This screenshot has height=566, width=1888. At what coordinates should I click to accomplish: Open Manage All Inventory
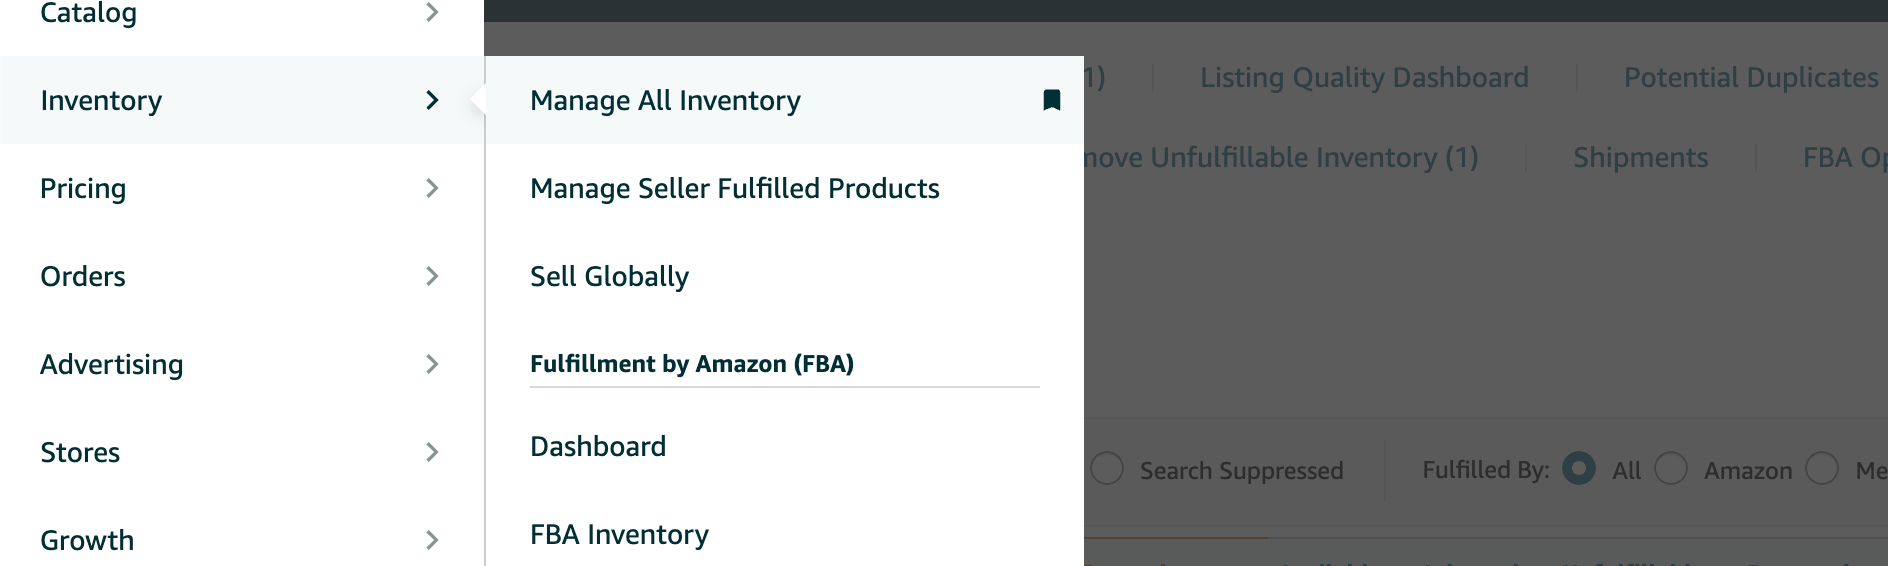coord(665,100)
